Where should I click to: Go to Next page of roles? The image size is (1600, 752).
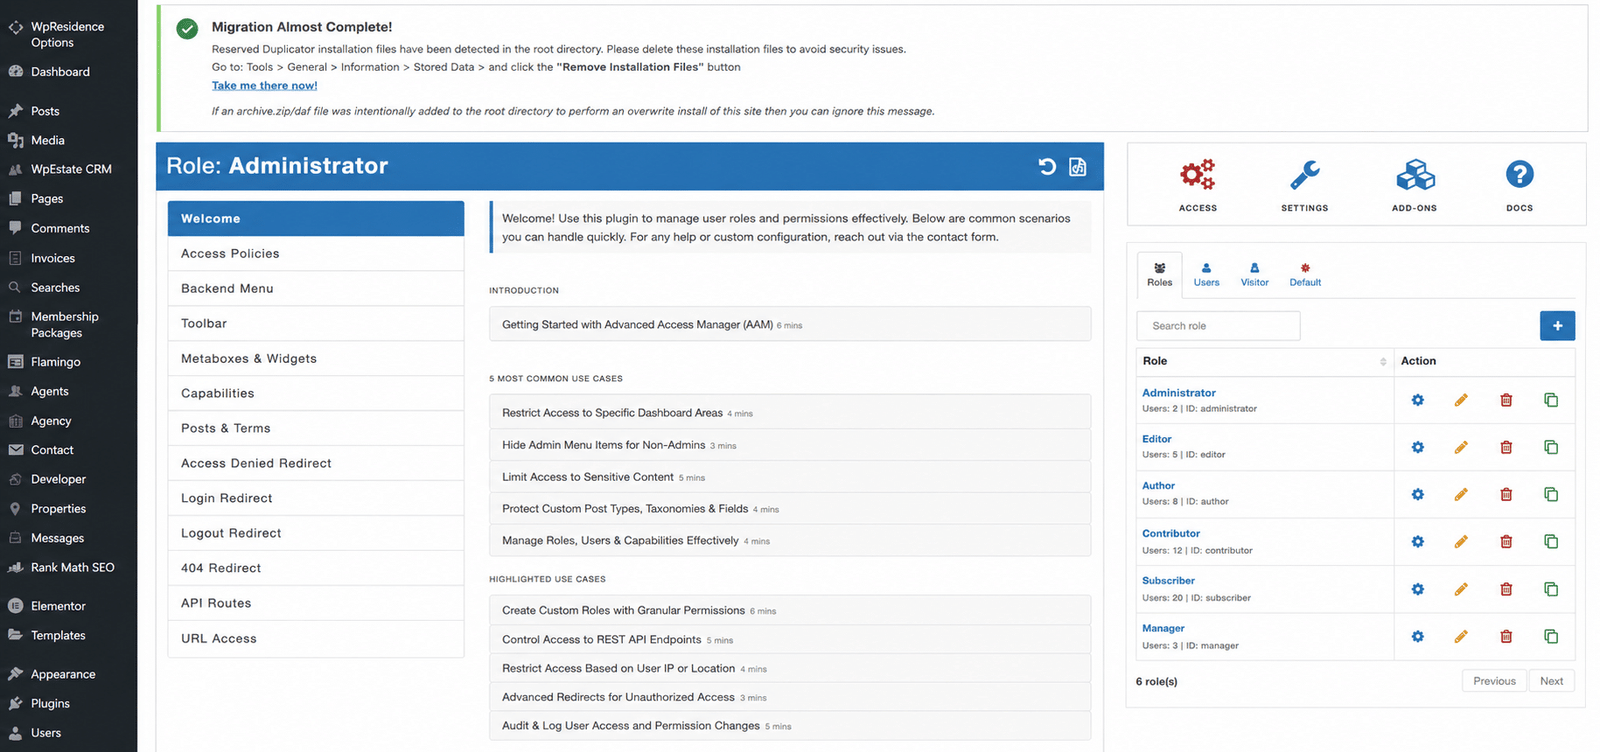point(1551,681)
